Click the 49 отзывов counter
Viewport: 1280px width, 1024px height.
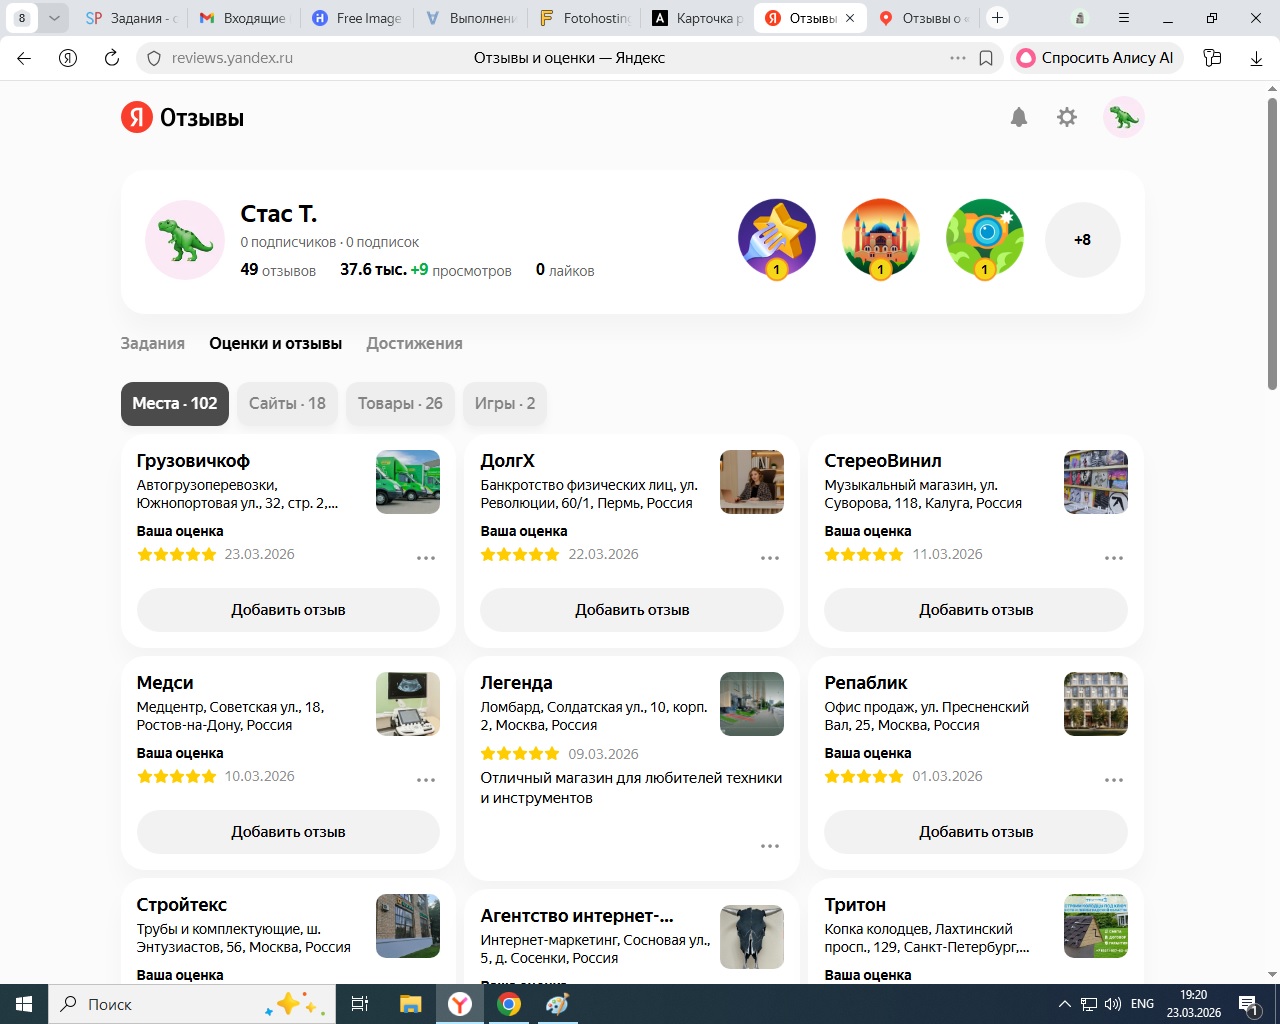278,270
